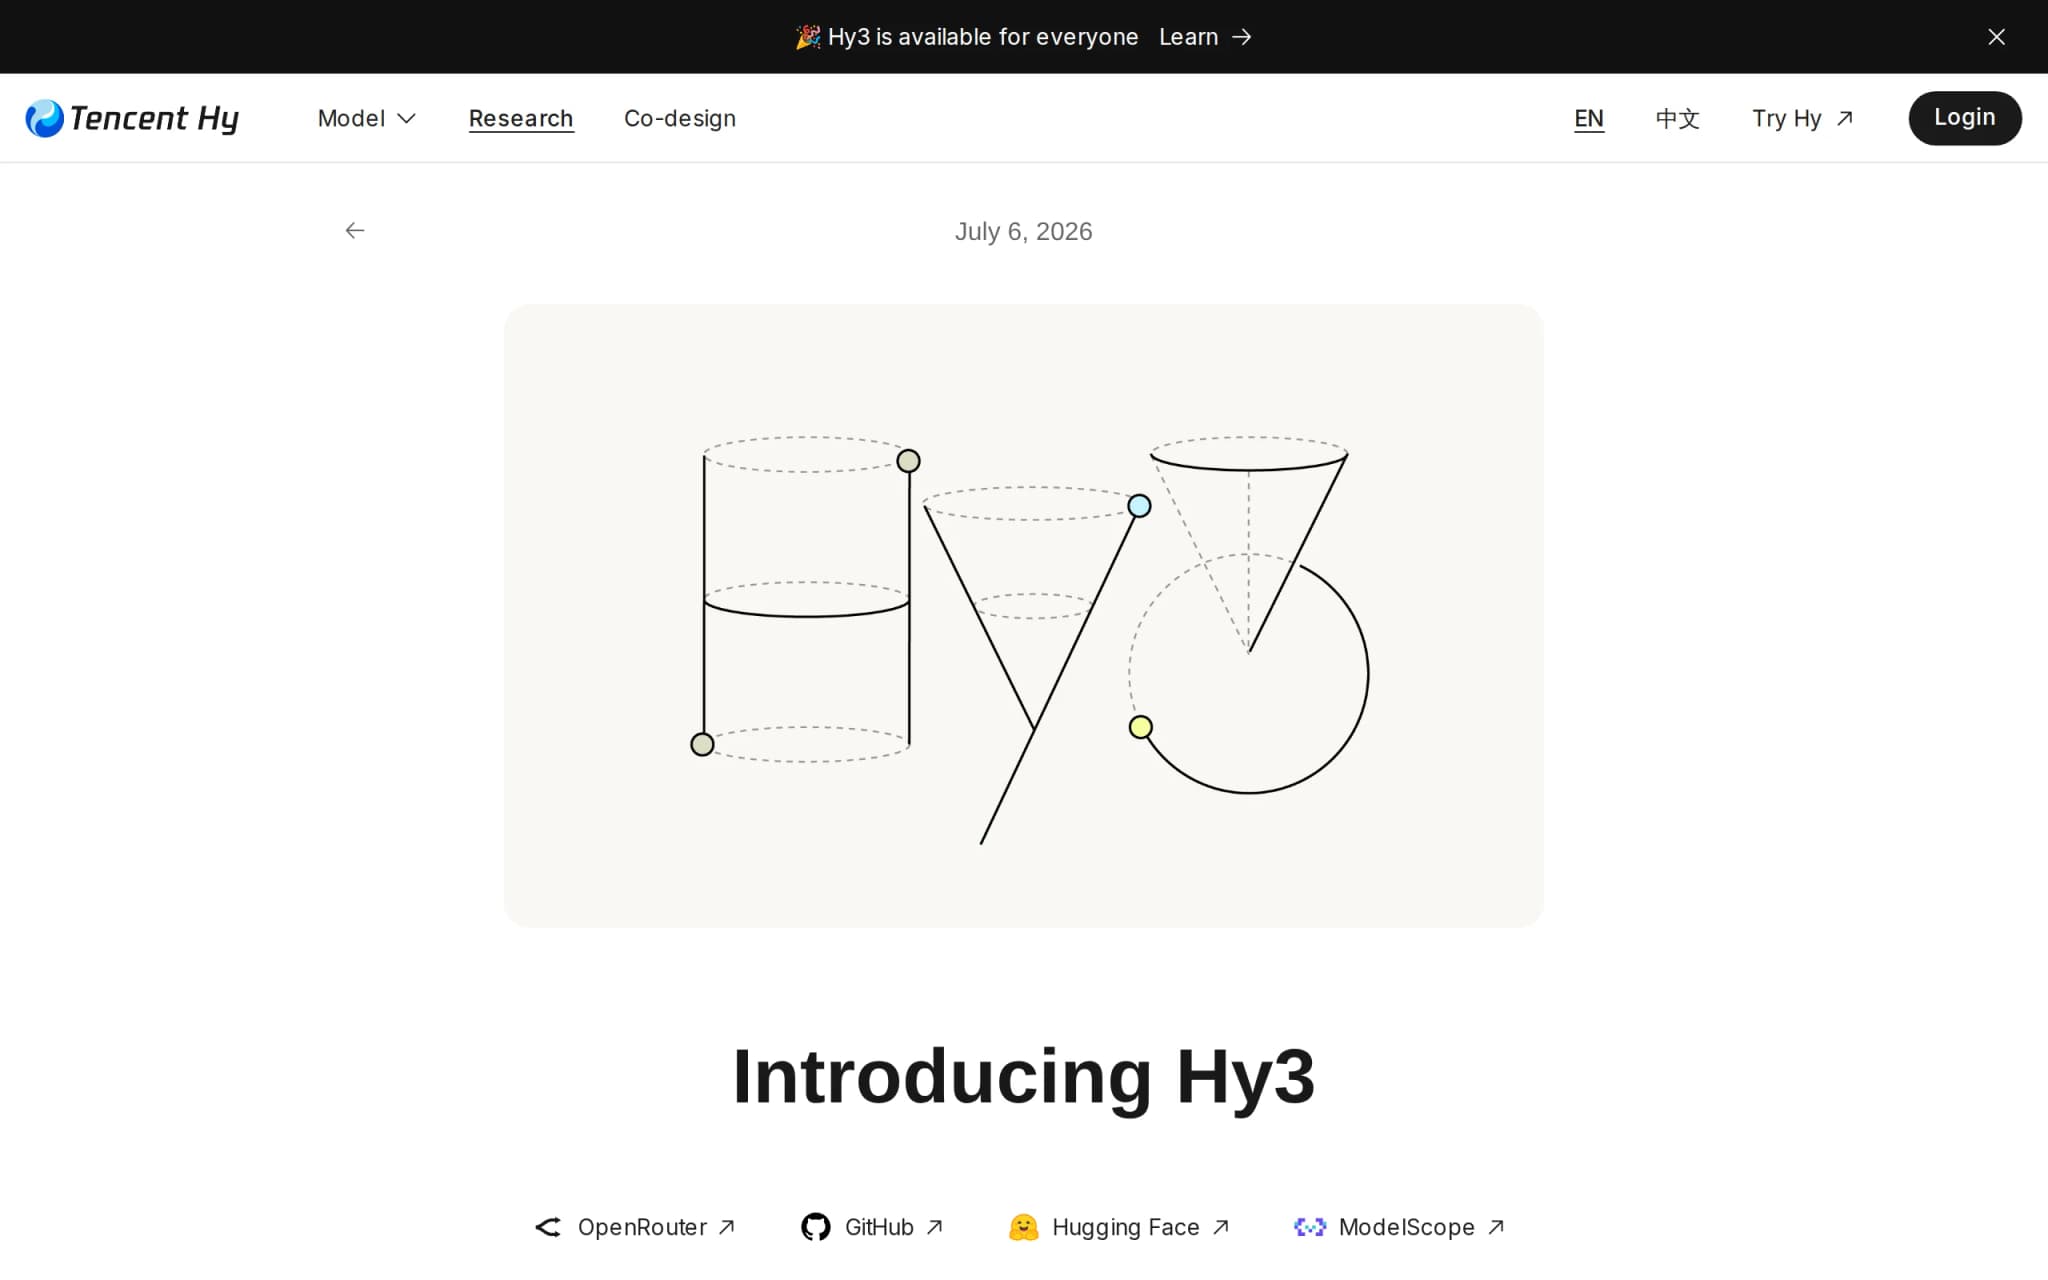Click the ModelScope logo icon
The height and width of the screenshot is (1280, 2048).
pos(1310,1227)
